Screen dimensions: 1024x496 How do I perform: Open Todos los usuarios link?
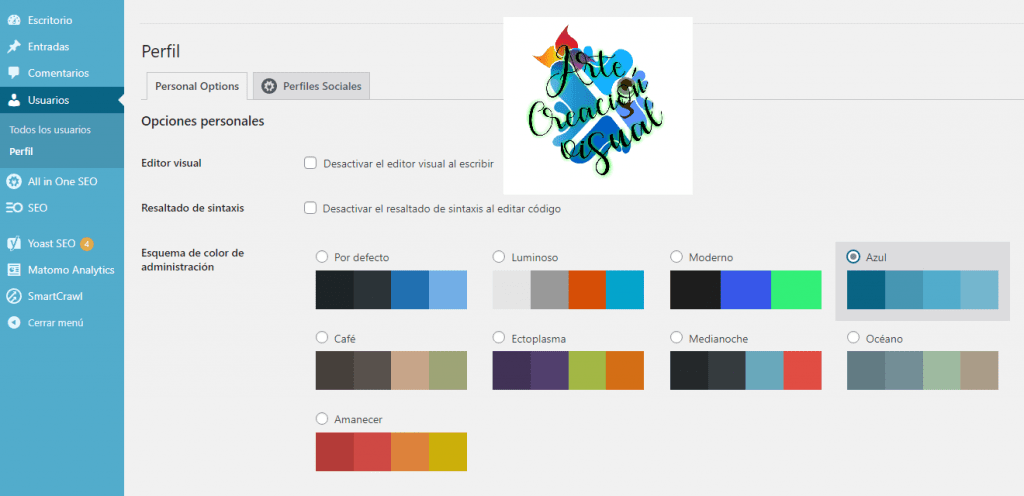pos(50,130)
